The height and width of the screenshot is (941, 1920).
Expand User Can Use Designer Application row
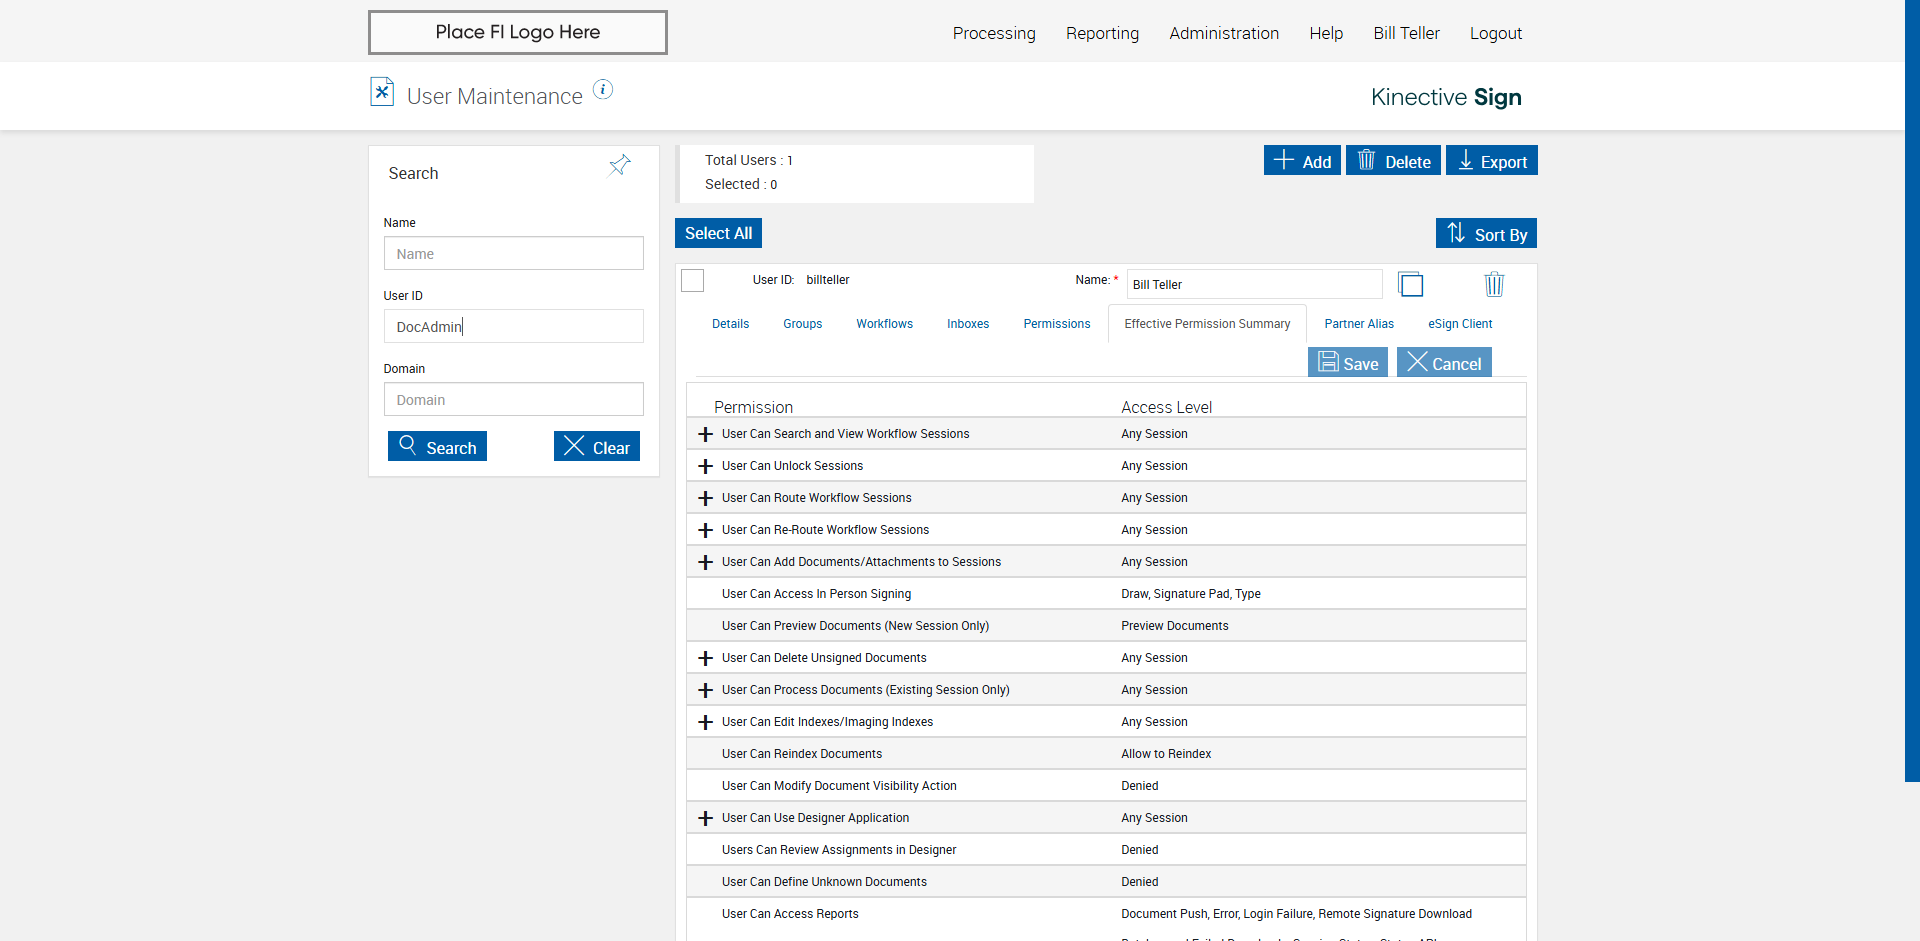click(705, 818)
